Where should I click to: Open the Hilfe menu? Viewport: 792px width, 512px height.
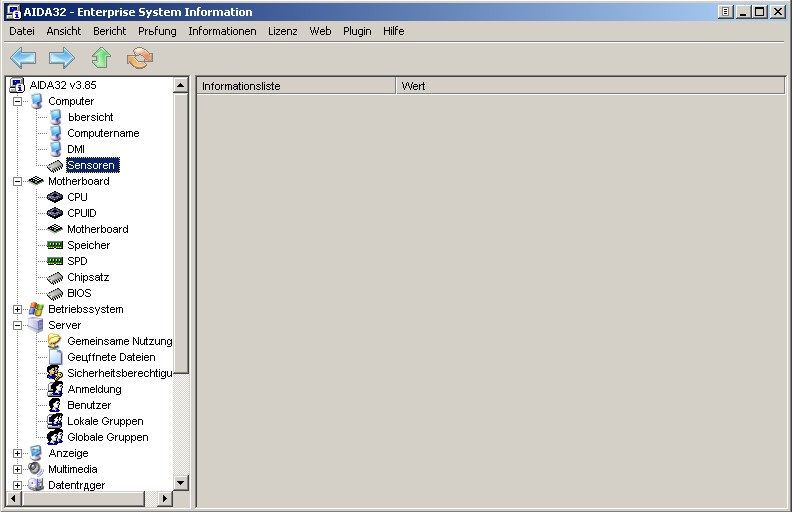tap(393, 31)
